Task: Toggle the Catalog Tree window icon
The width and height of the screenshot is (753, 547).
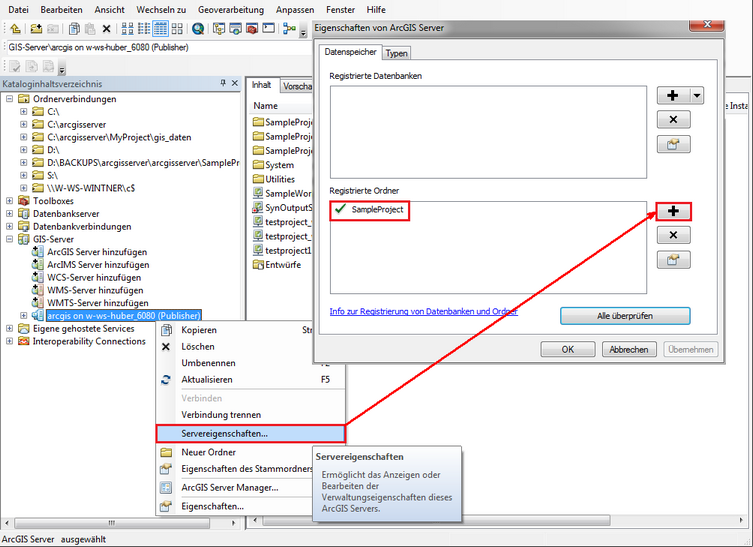Action: click(x=219, y=29)
